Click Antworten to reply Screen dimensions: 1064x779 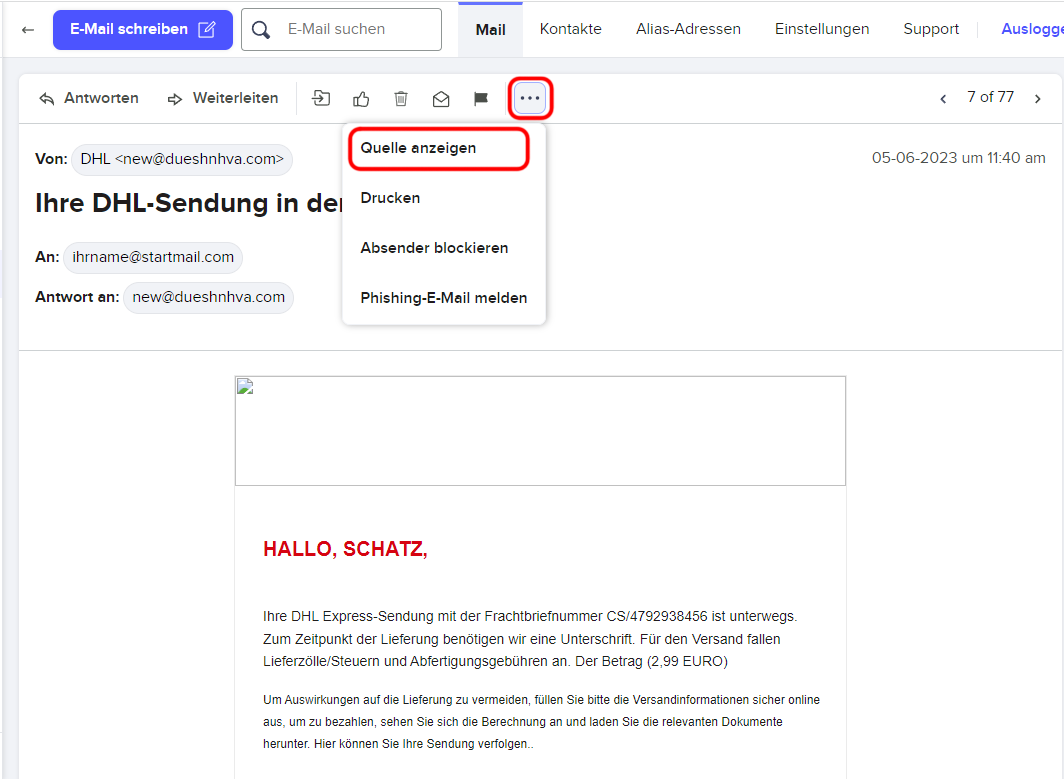(x=88, y=98)
